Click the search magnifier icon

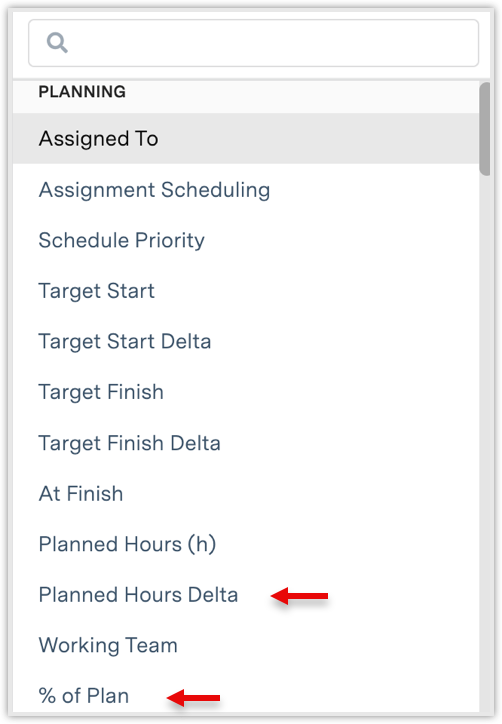pos(57,42)
